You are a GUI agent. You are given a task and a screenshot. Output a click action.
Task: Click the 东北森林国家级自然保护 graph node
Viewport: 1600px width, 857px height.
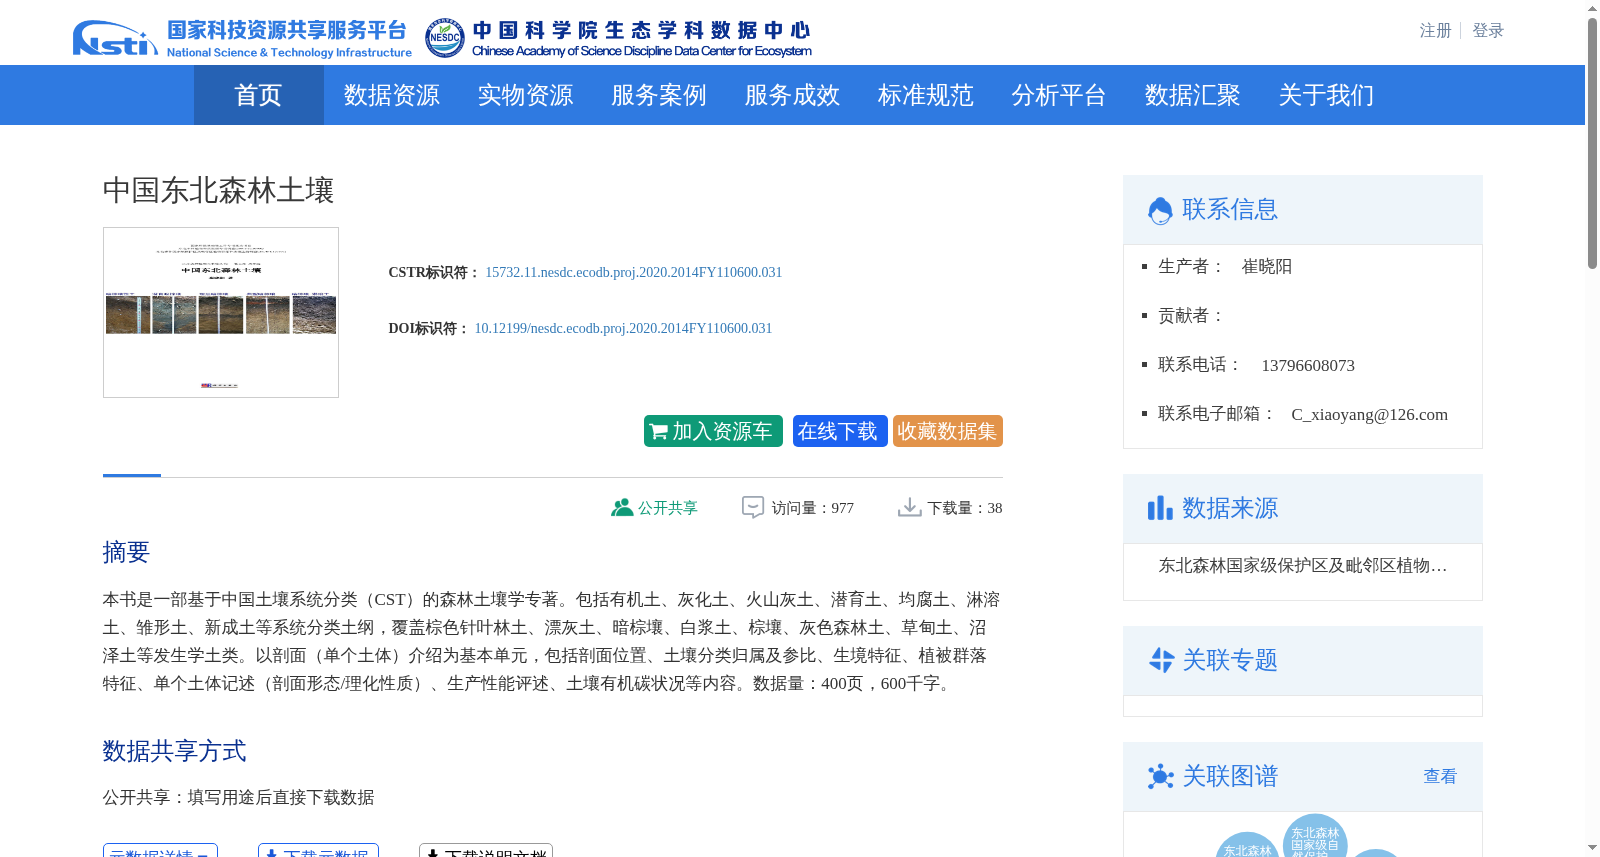point(1315,838)
